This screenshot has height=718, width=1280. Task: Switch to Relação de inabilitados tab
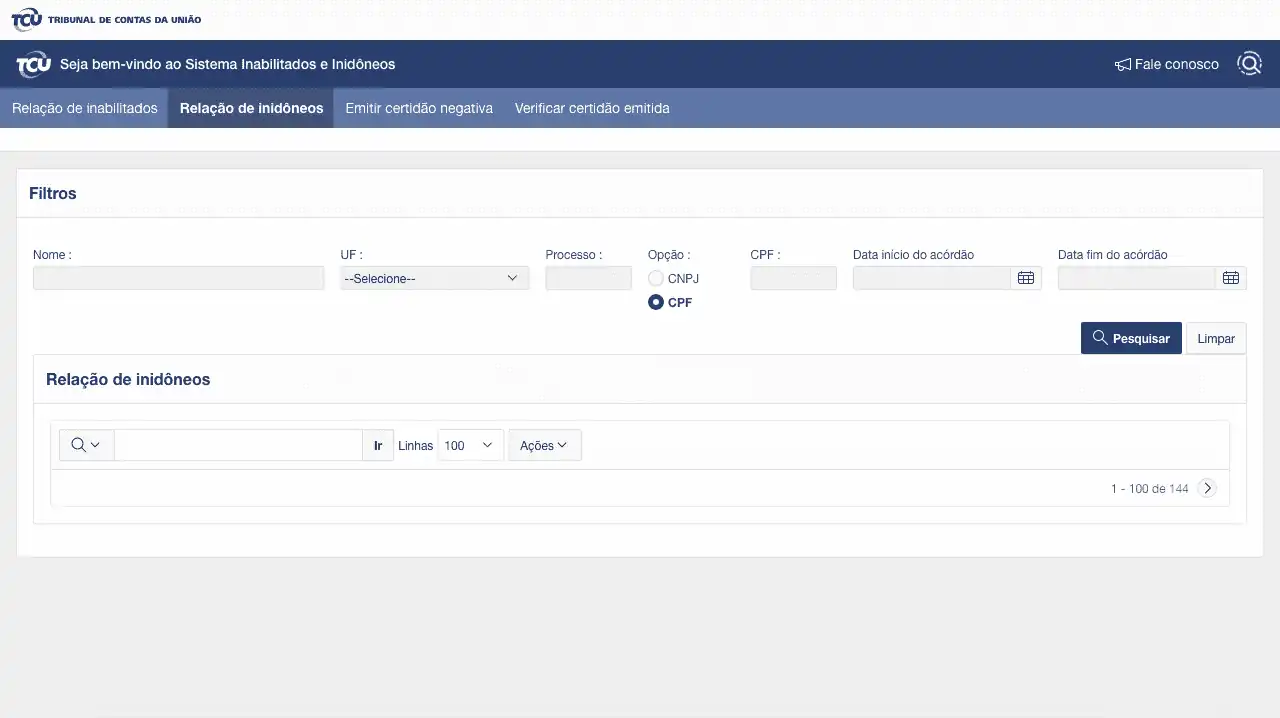84,108
